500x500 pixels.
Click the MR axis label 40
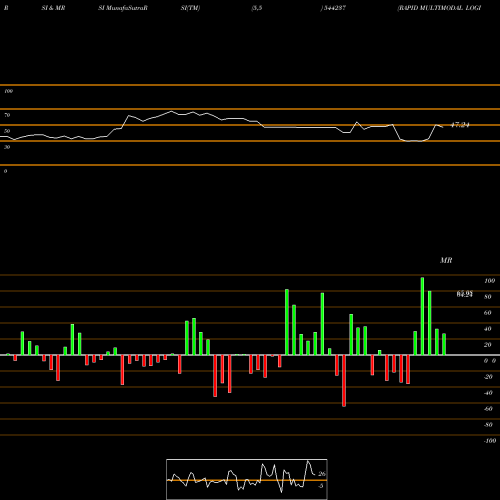488,329
